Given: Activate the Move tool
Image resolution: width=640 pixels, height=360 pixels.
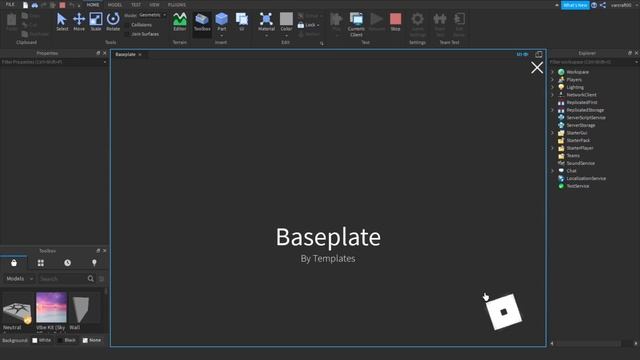Looking at the screenshot, I should [79, 22].
